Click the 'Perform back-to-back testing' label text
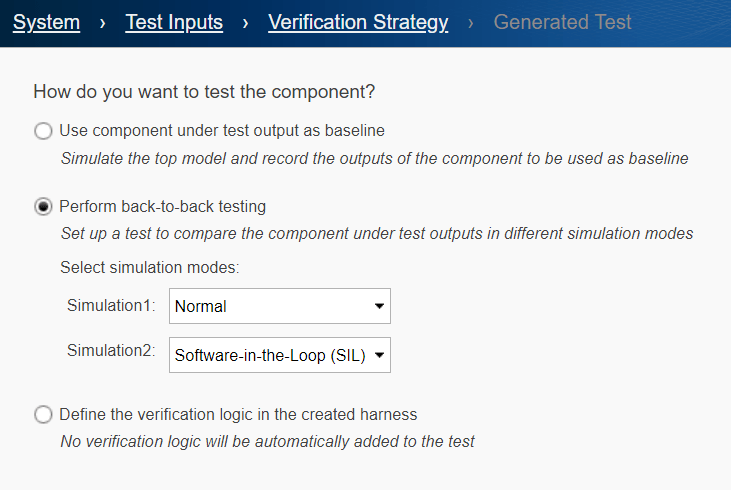 click(x=162, y=207)
